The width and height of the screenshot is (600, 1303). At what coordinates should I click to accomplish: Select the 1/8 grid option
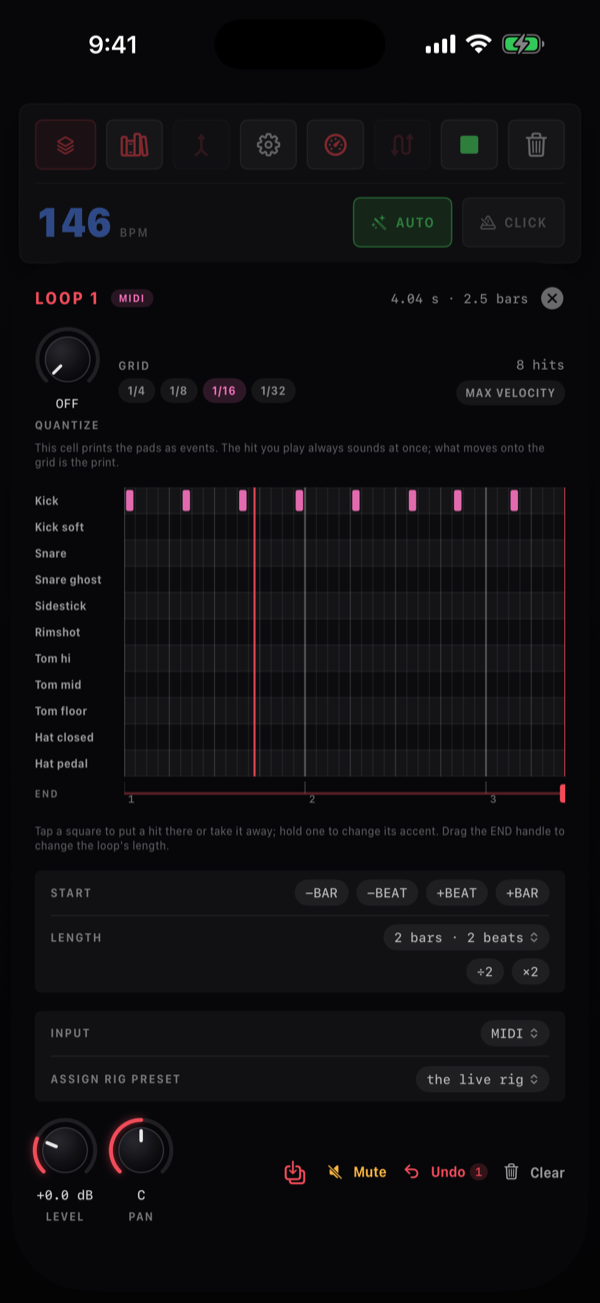click(x=178, y=391)
